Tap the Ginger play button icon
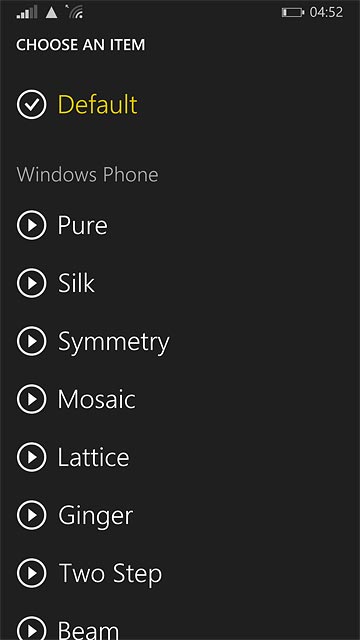The image size is (360, 640). point(31,515)
